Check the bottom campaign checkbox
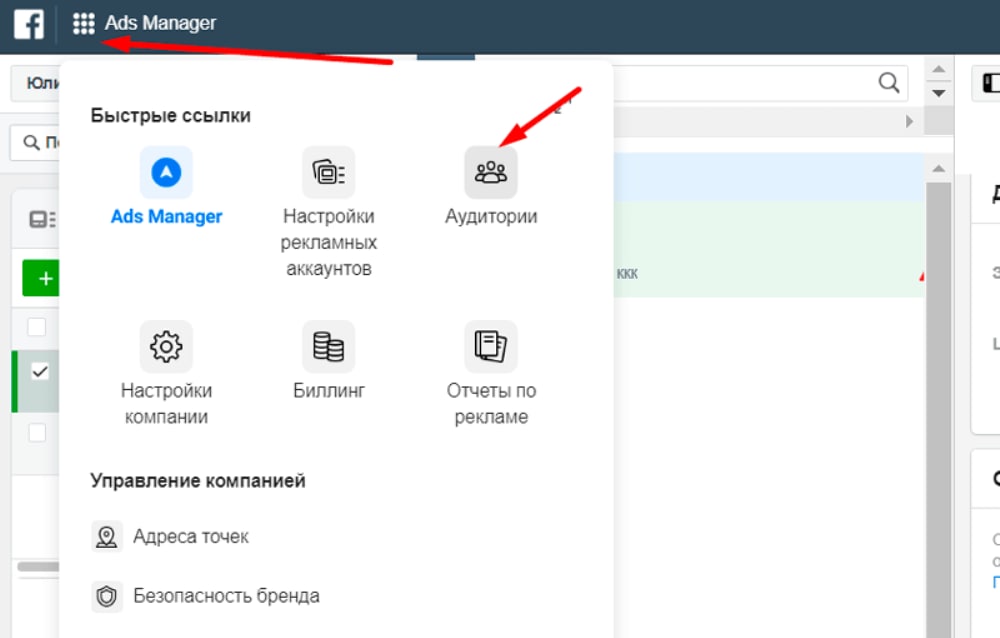Viewport: 1000px width, 638px height. tap(38, 432)
